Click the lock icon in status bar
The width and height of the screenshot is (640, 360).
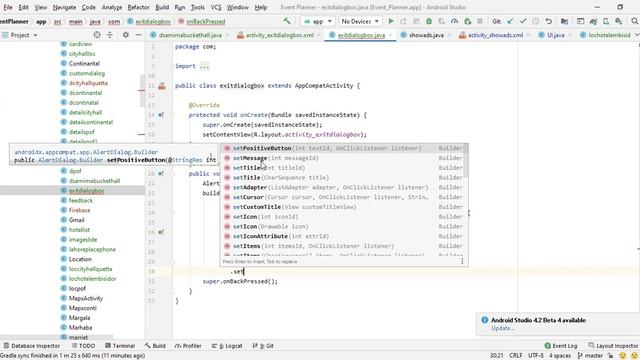click(611, 356)
